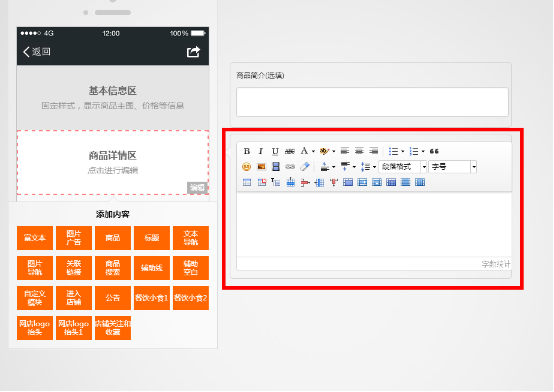Insert a blockquote using the quote icon

point(434,151)
